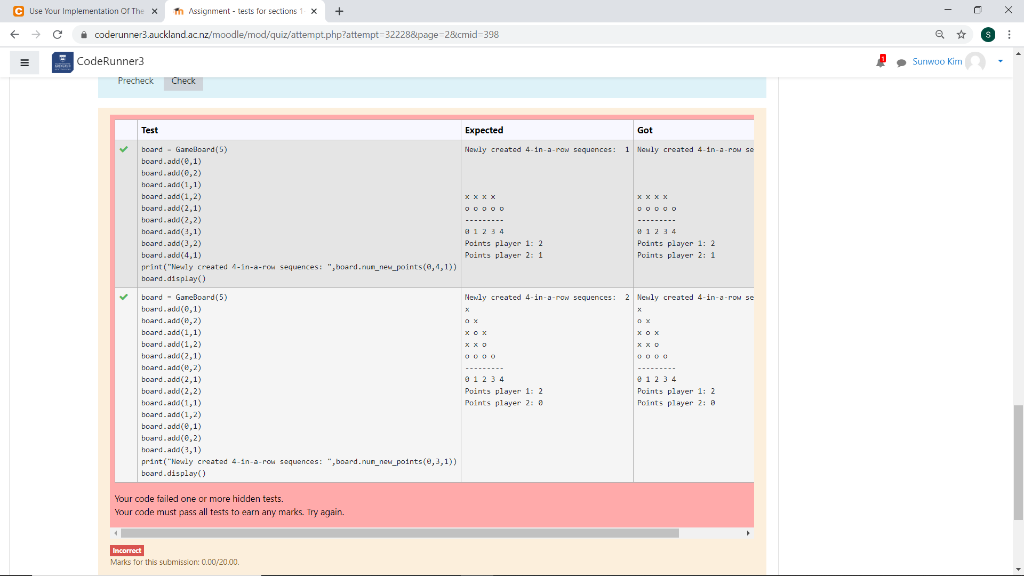The image size is (1024, 576).
Task: View the site padlock security info
Action: point(84,35)
